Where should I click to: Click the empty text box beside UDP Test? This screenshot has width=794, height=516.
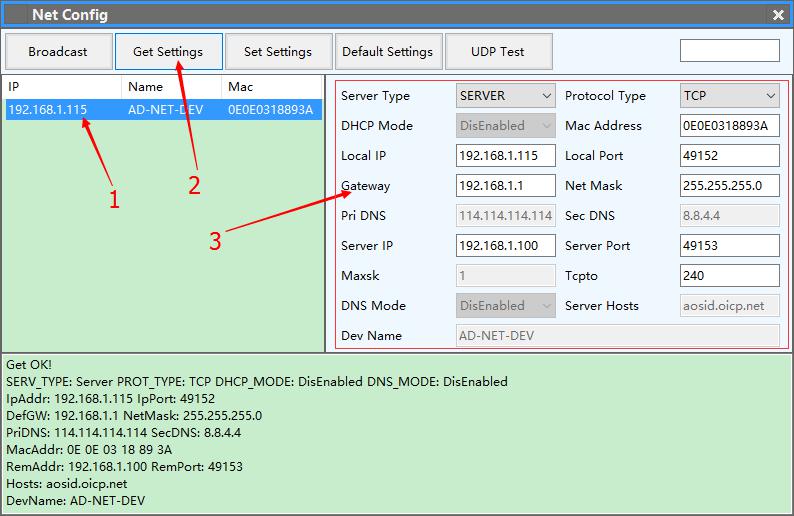pos(729,51)
